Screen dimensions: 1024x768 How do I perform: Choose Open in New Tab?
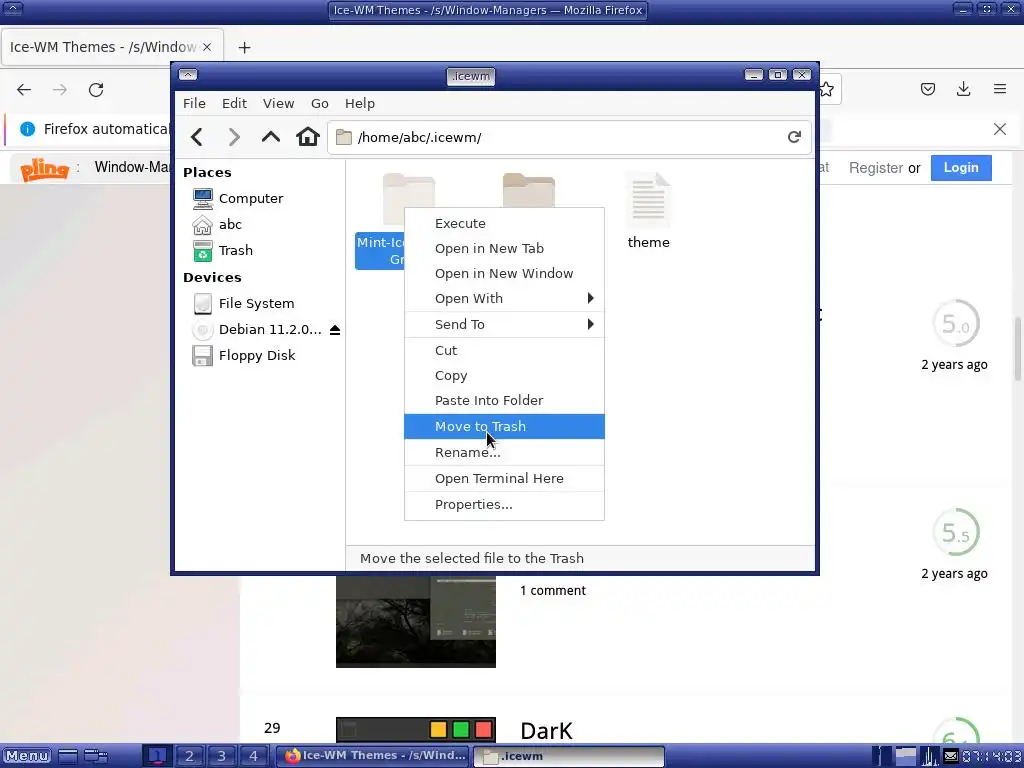pyautogui.click(x=504, y=248)
